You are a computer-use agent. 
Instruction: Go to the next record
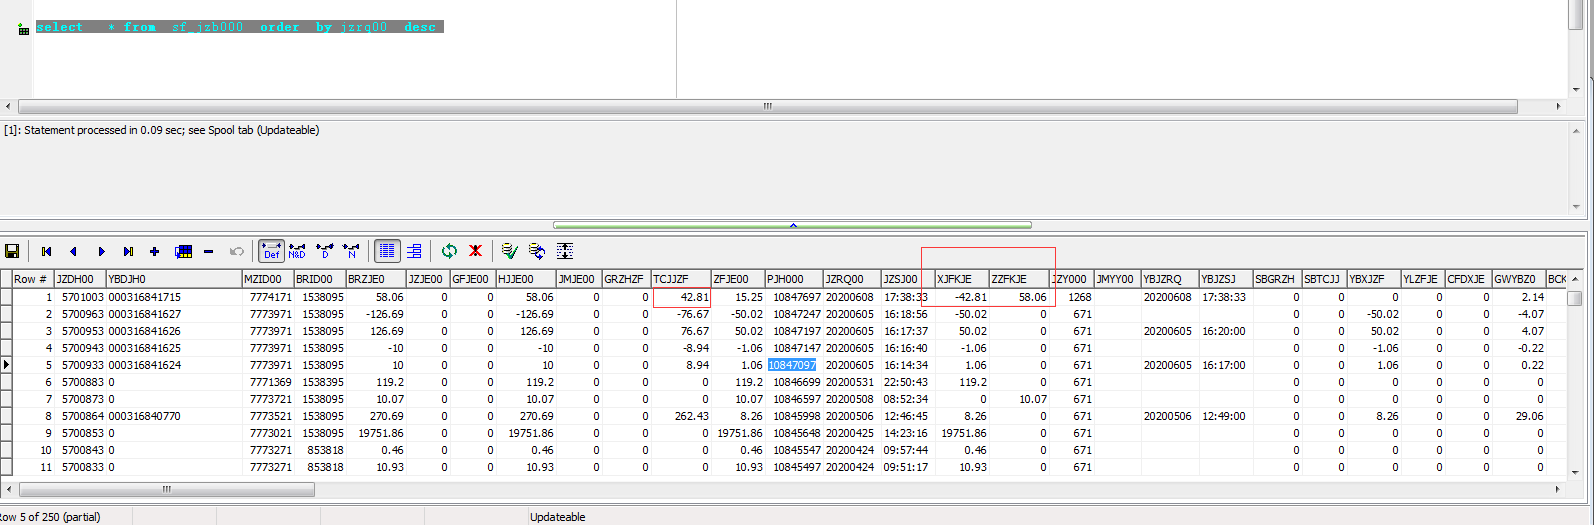pos(101,251)
